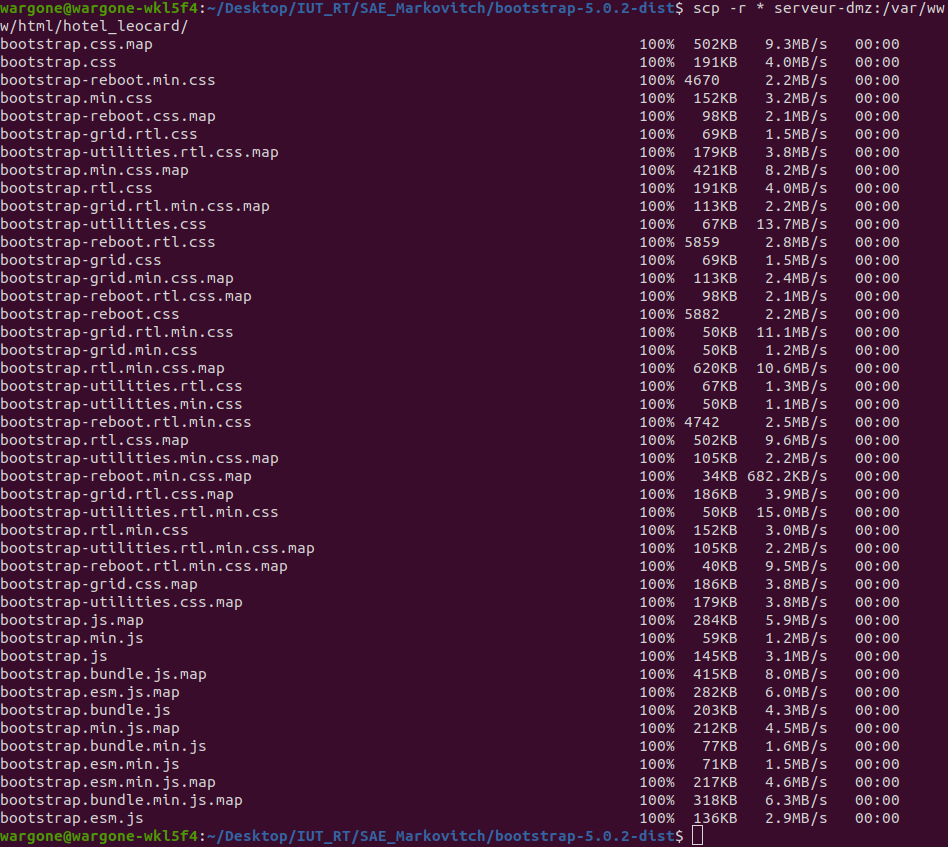This screenshot has height=847, width=948.
Task: Click the bootstrap.bundle.js.map filename
Action: coord(103,674)
